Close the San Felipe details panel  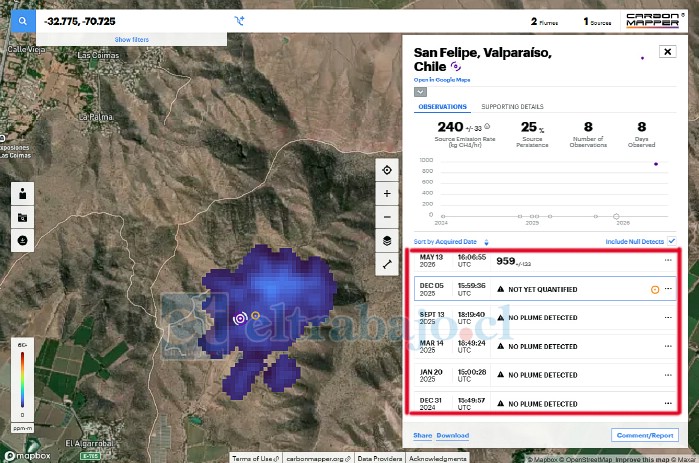[667, 52]
